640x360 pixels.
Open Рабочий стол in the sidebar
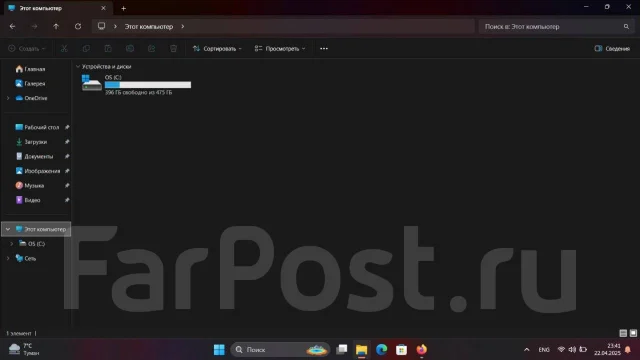[x=37, y=127]
